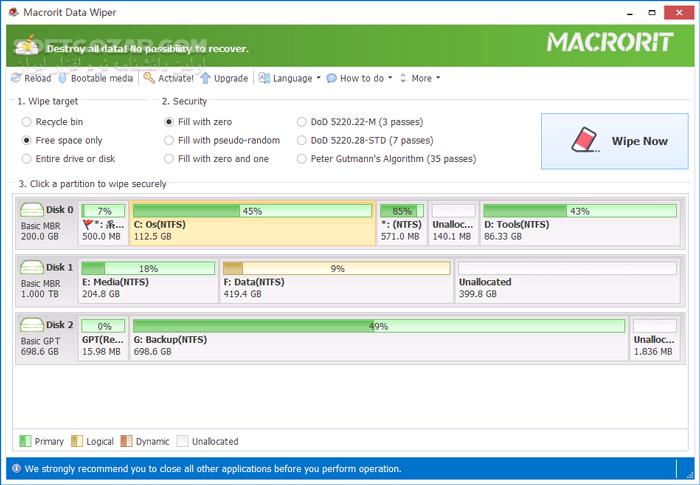
Task: Click the Disk 1 drive icon
Action: tap(32, 267)
